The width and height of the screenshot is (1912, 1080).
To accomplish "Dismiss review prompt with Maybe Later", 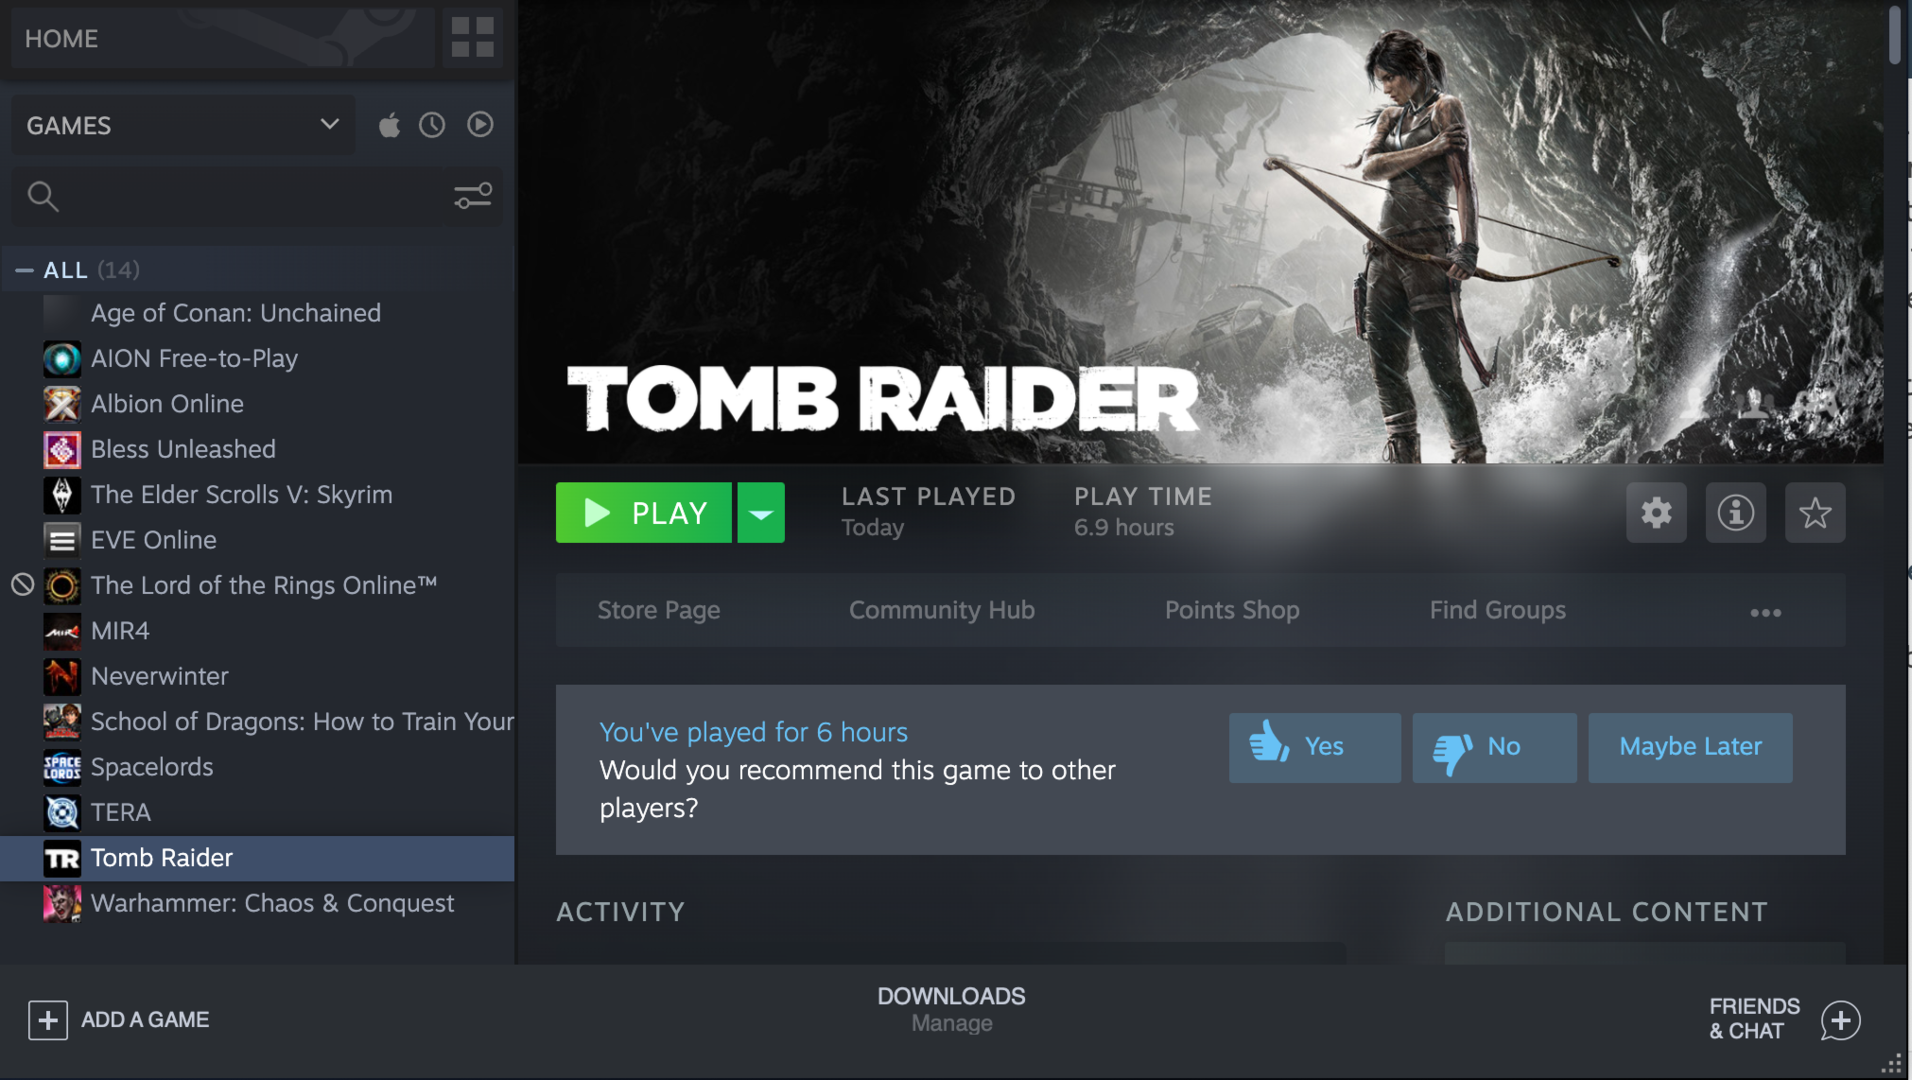I will (1691, 747).
